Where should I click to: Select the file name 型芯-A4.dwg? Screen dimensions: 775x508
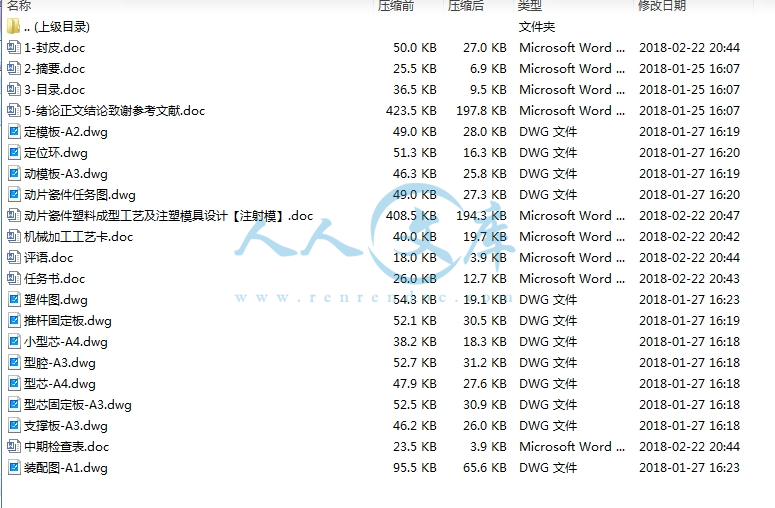60,384
